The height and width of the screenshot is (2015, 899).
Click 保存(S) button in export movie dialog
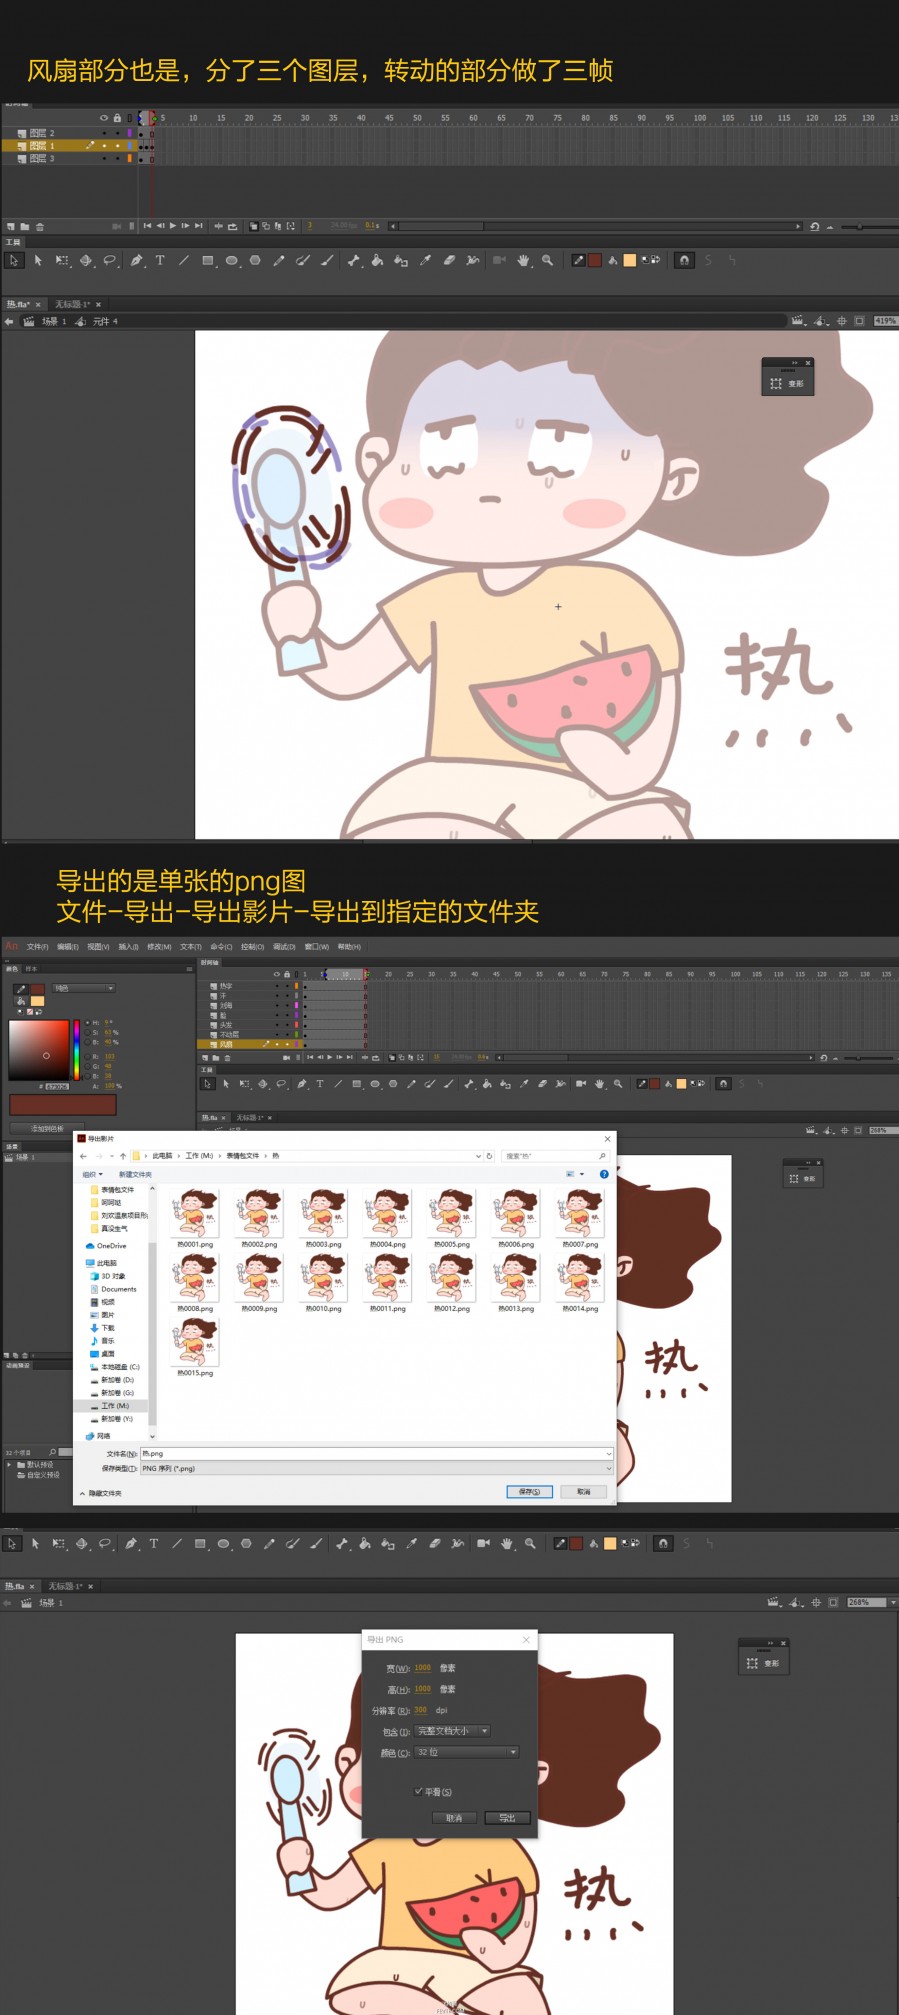point(529,1491)
